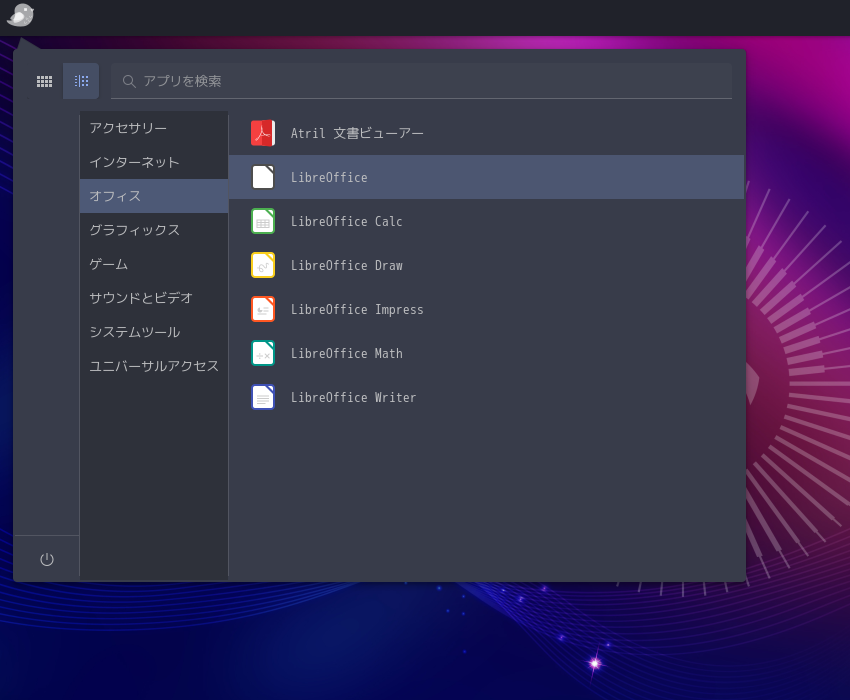The image size is (850, 700).
Task: Click the teal LibreOffice Math icon
Action: coord(263,353)
